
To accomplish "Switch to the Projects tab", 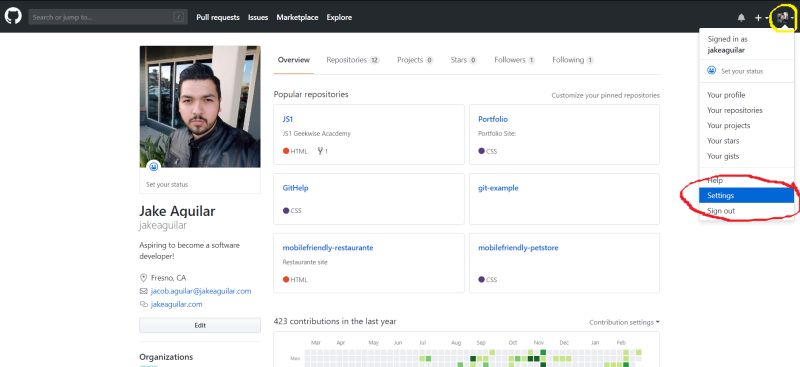I will pyautogui.click(x=415, y=60).
